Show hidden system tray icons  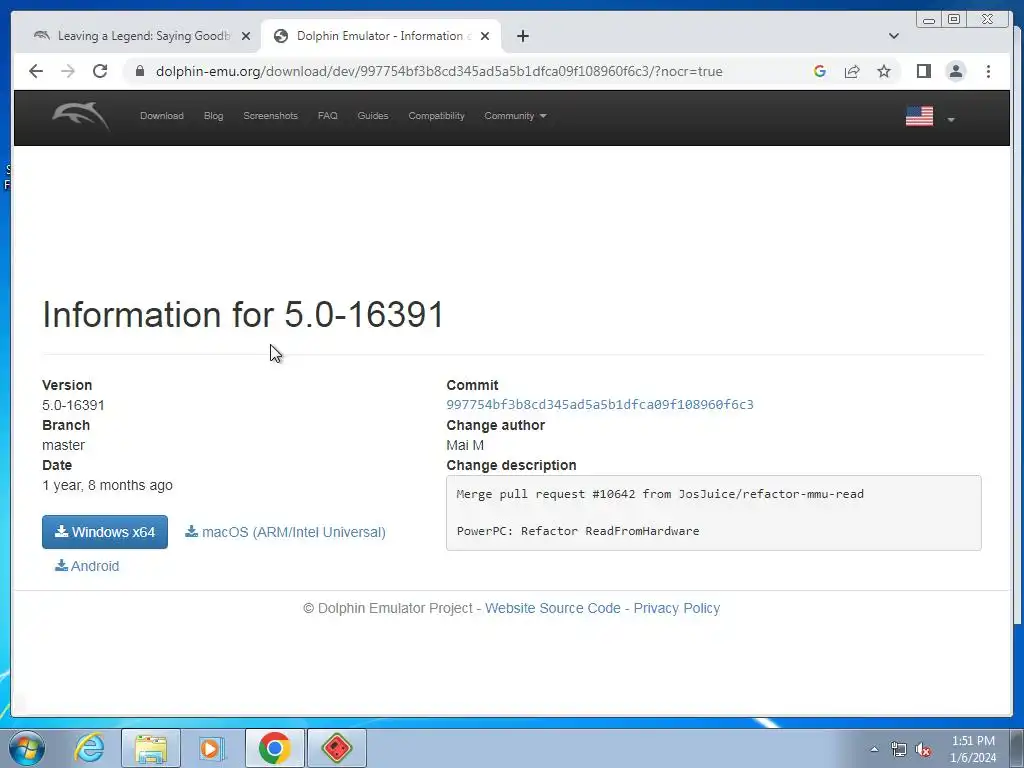point(874,749)
